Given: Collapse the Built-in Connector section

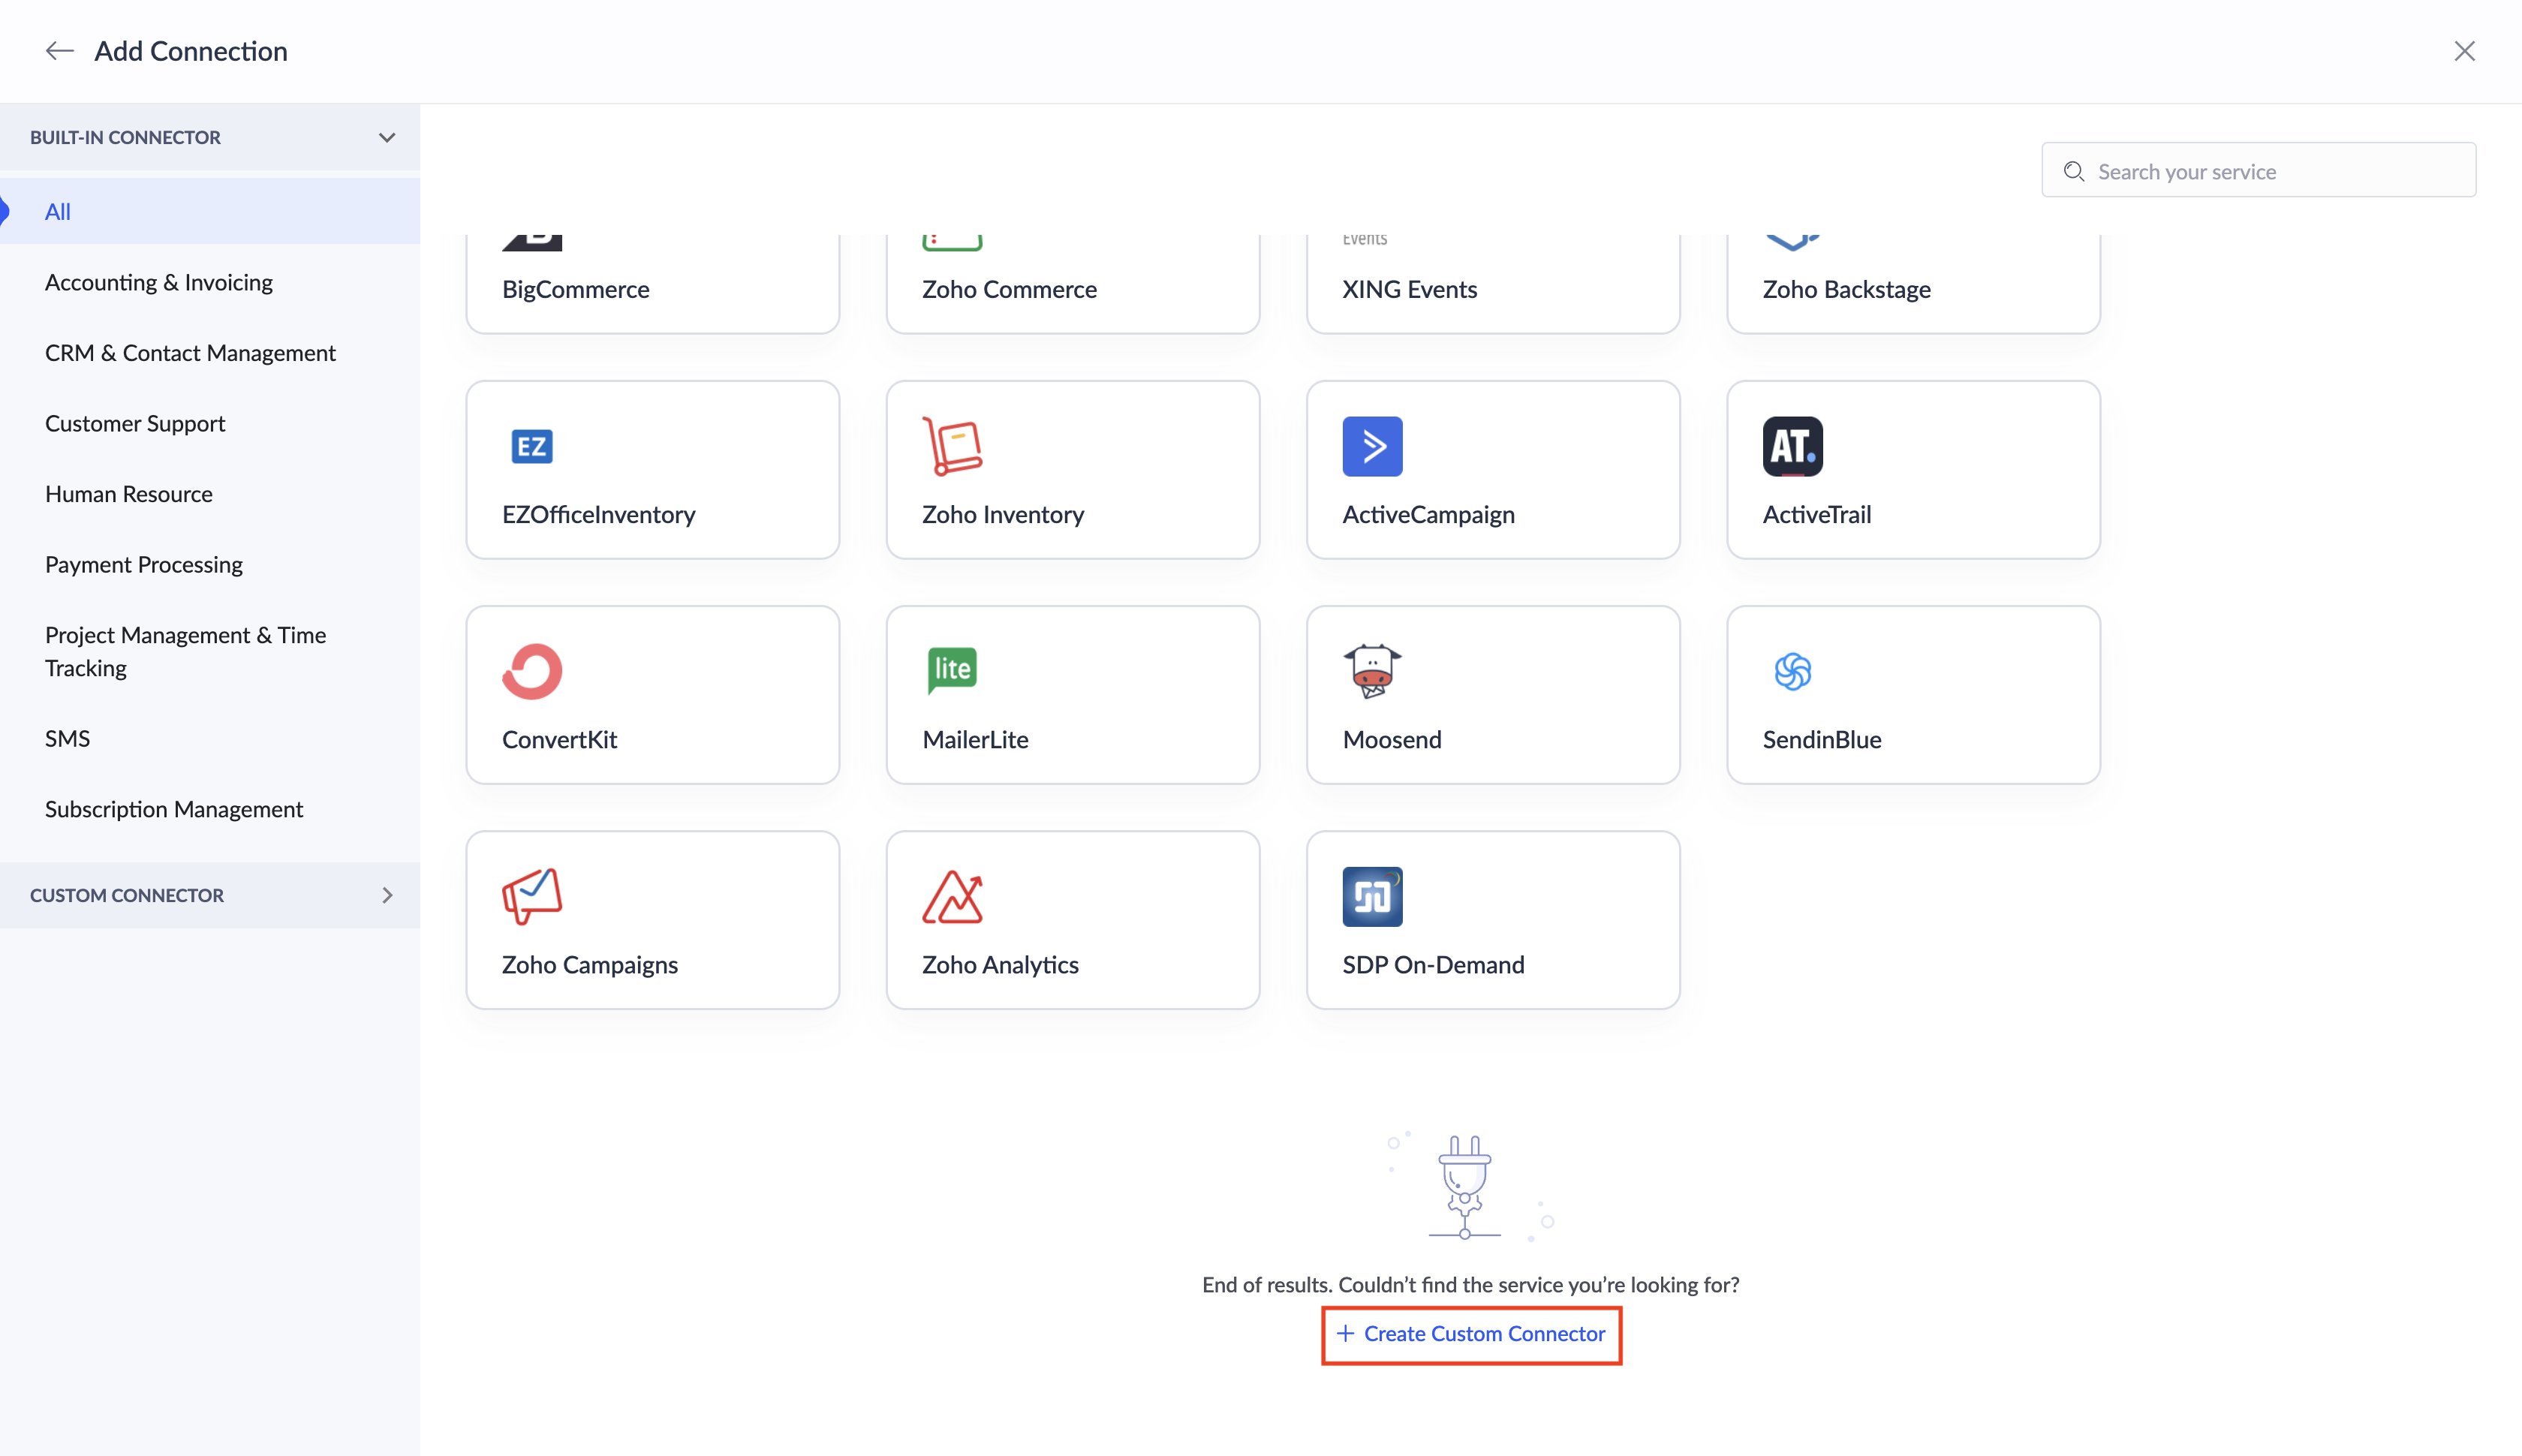Looking at the screenshot, I should (387, 137).
